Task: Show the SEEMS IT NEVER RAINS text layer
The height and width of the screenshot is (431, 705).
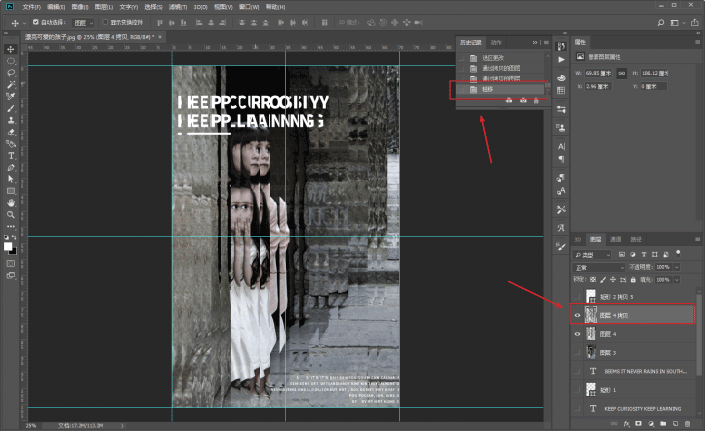Action: tap(577, 371)
